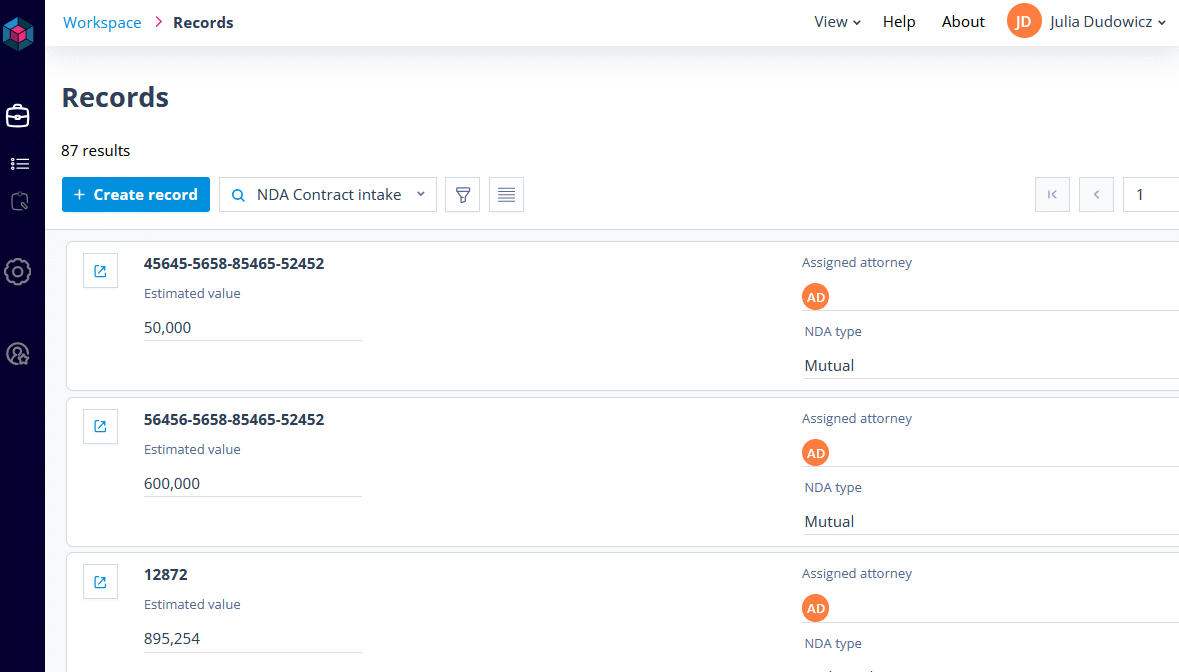Follow the Workspace breadcrumb link
The width and height of the screenshot is (1179, 672).
(x=102, y=22)
